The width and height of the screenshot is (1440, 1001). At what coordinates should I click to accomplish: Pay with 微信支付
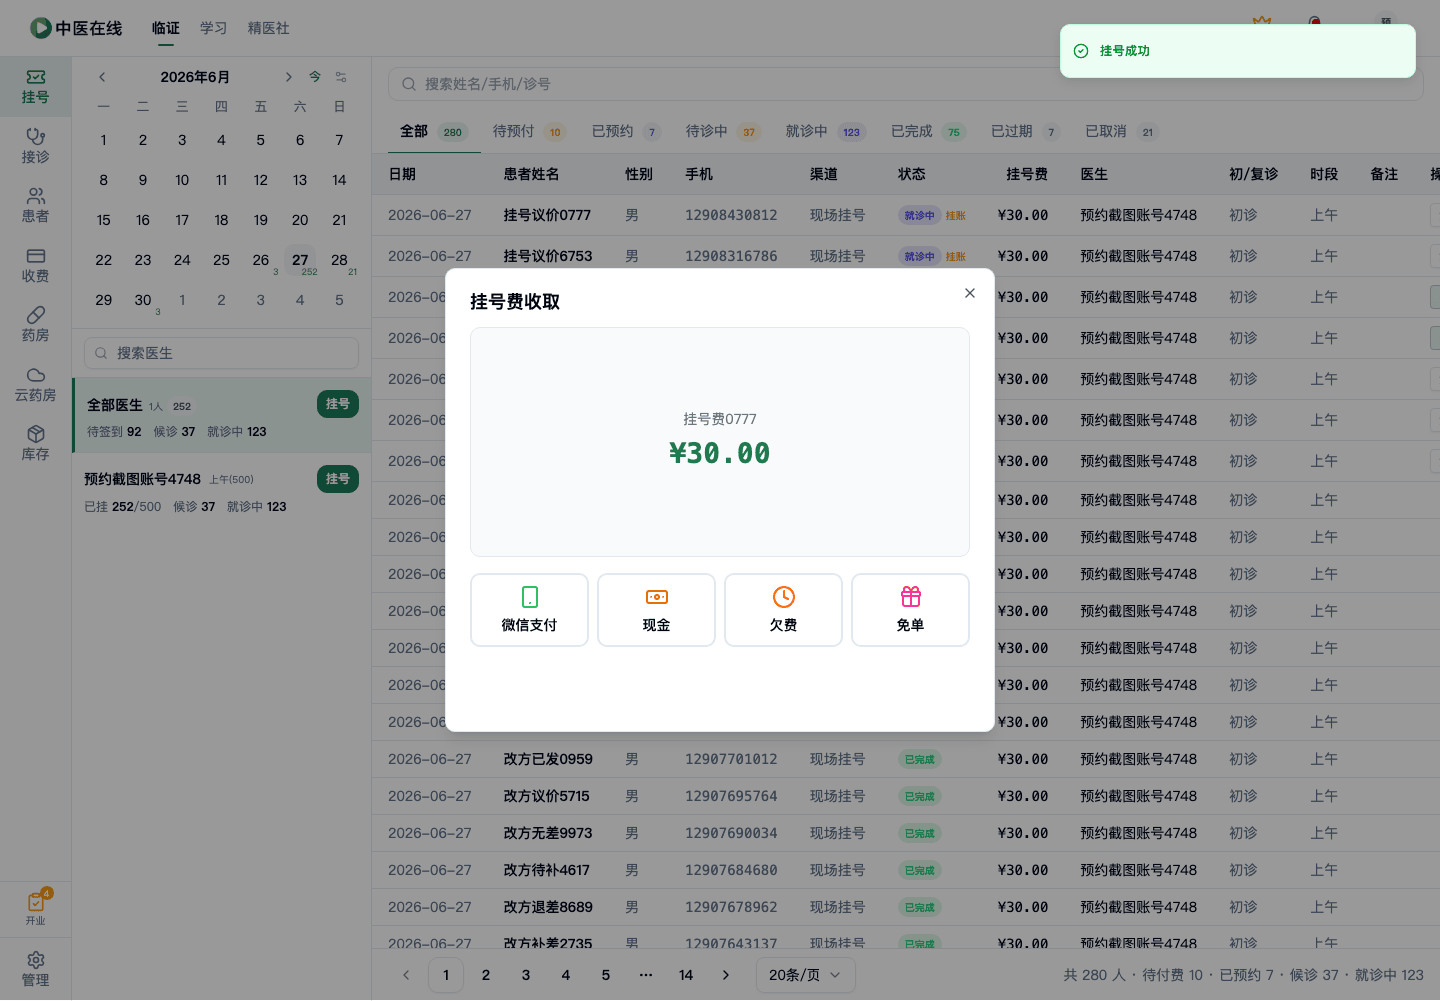(529, 610)
